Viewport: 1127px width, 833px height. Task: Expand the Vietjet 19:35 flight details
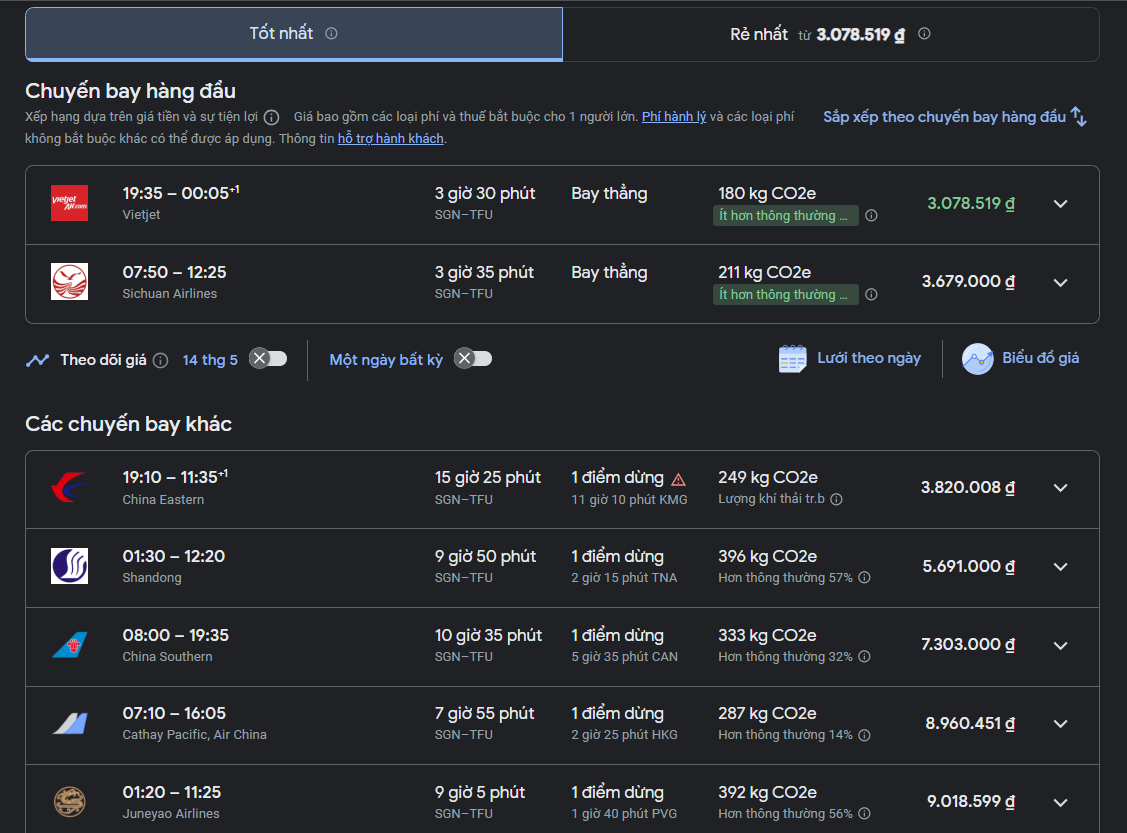tap(1060, 204)
